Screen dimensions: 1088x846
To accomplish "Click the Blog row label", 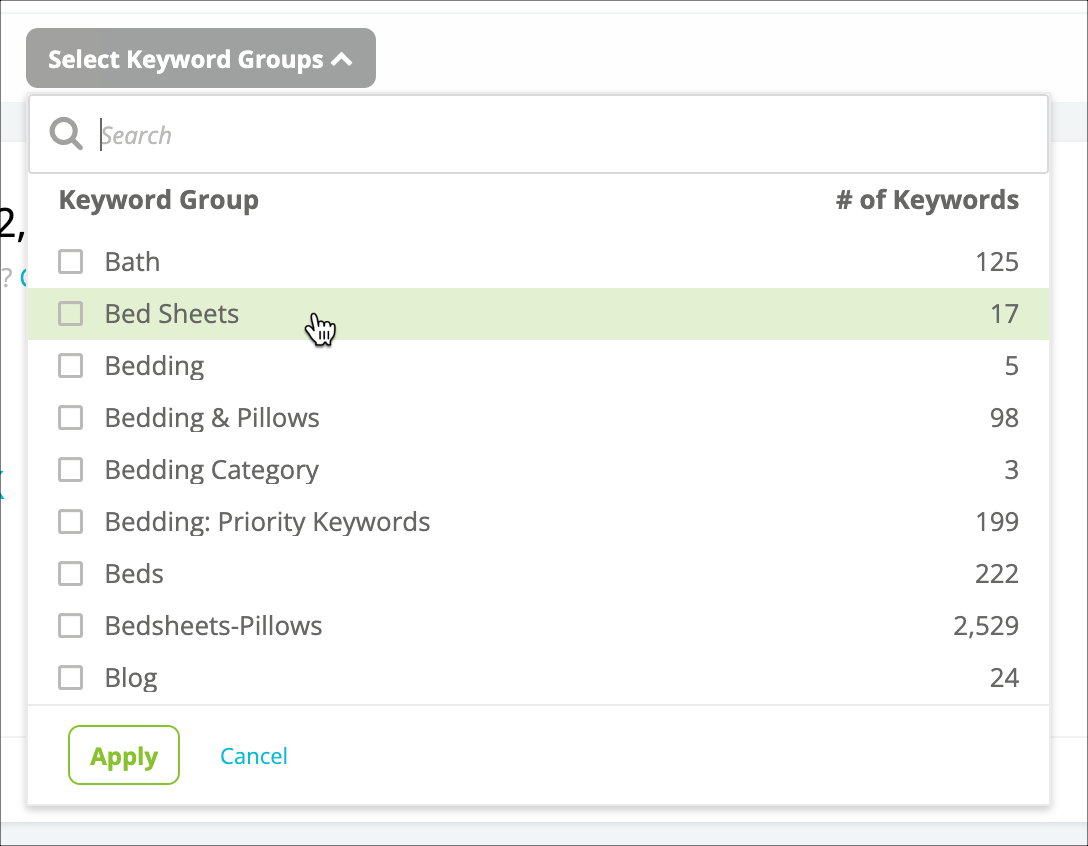I will click(131, 679).
